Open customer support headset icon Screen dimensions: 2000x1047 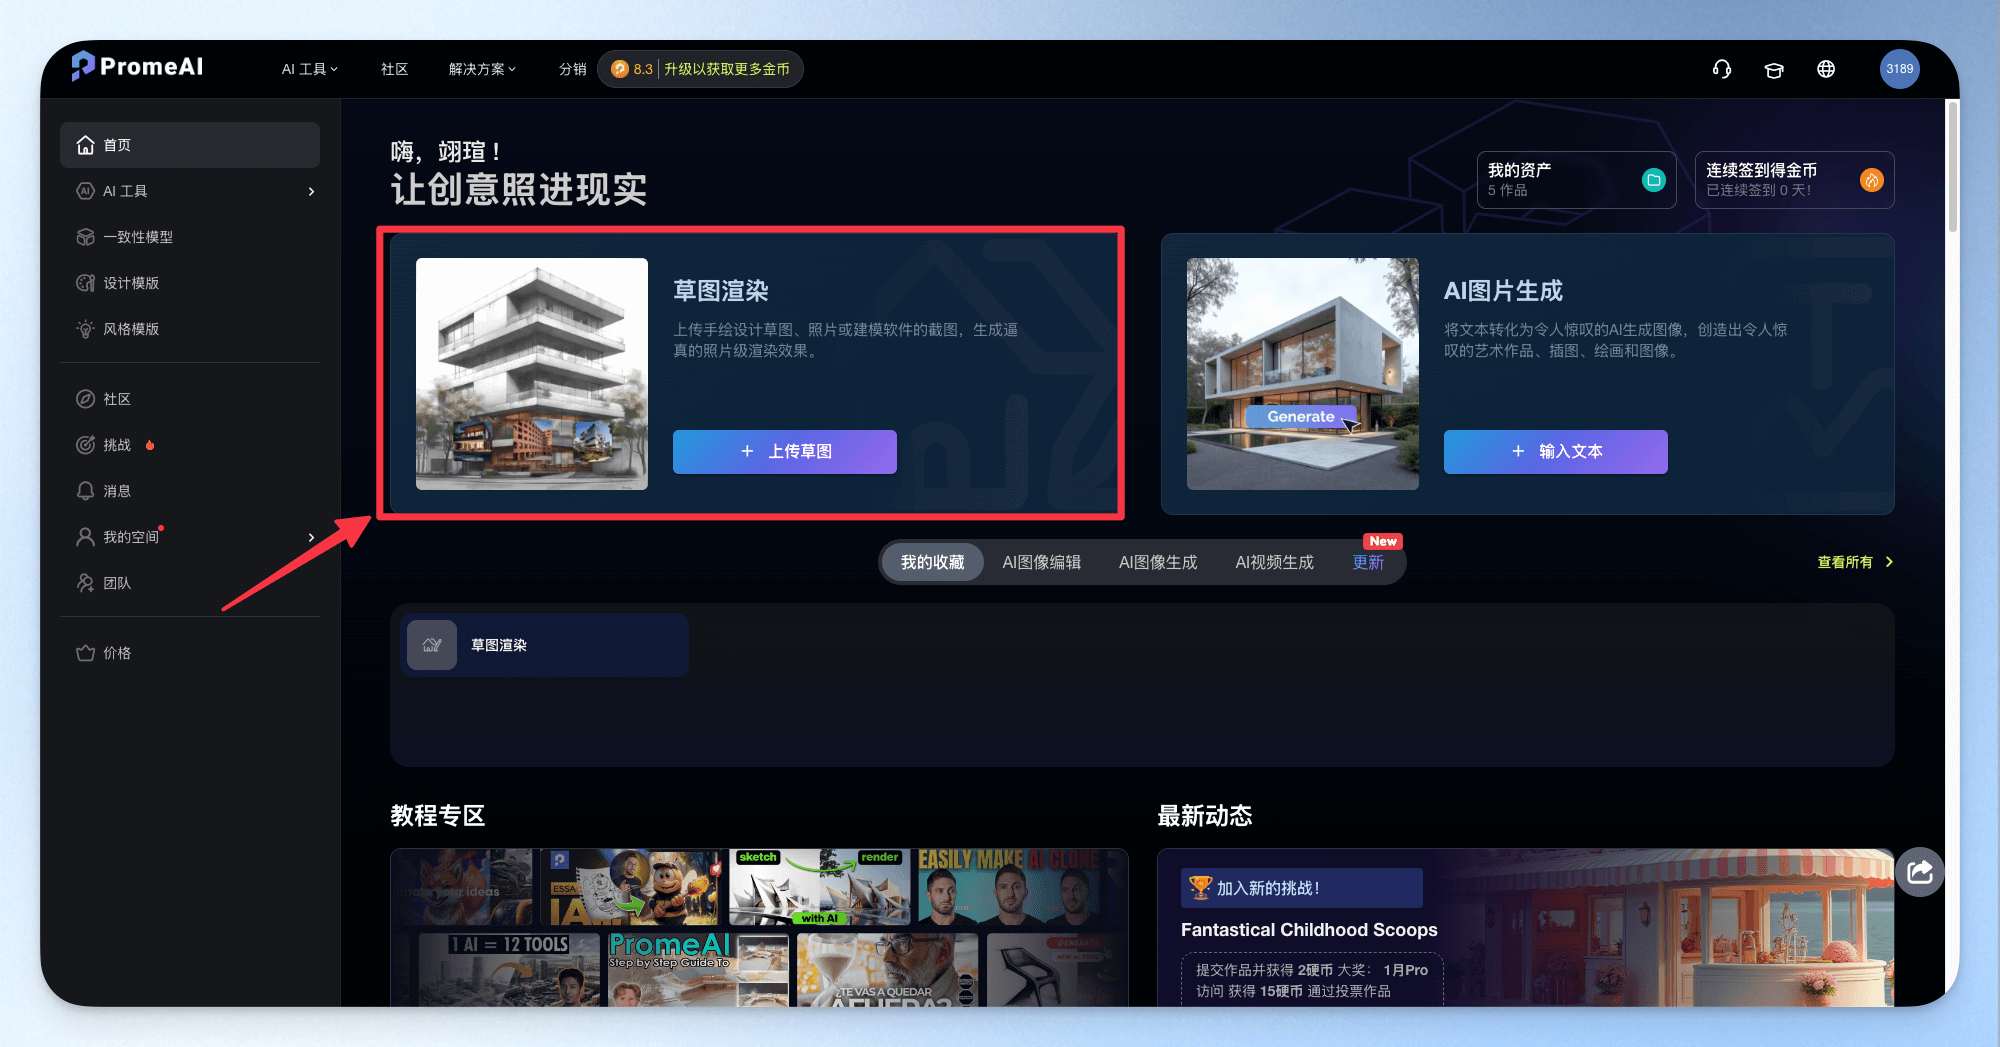pos(1721,69)
